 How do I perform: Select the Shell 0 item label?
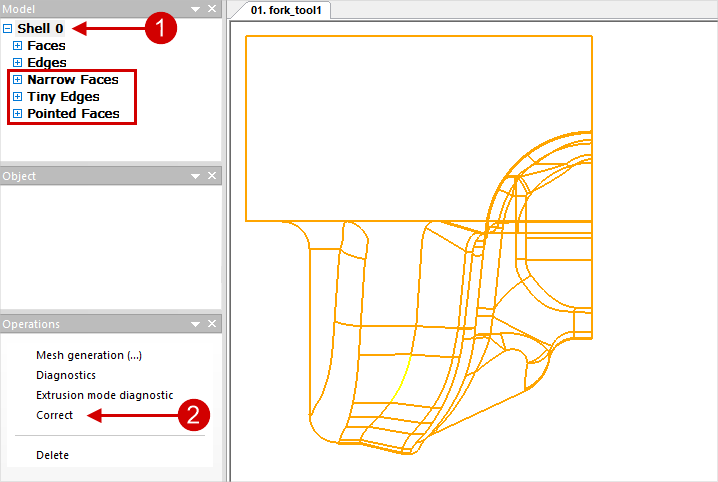tap(40, 29)
